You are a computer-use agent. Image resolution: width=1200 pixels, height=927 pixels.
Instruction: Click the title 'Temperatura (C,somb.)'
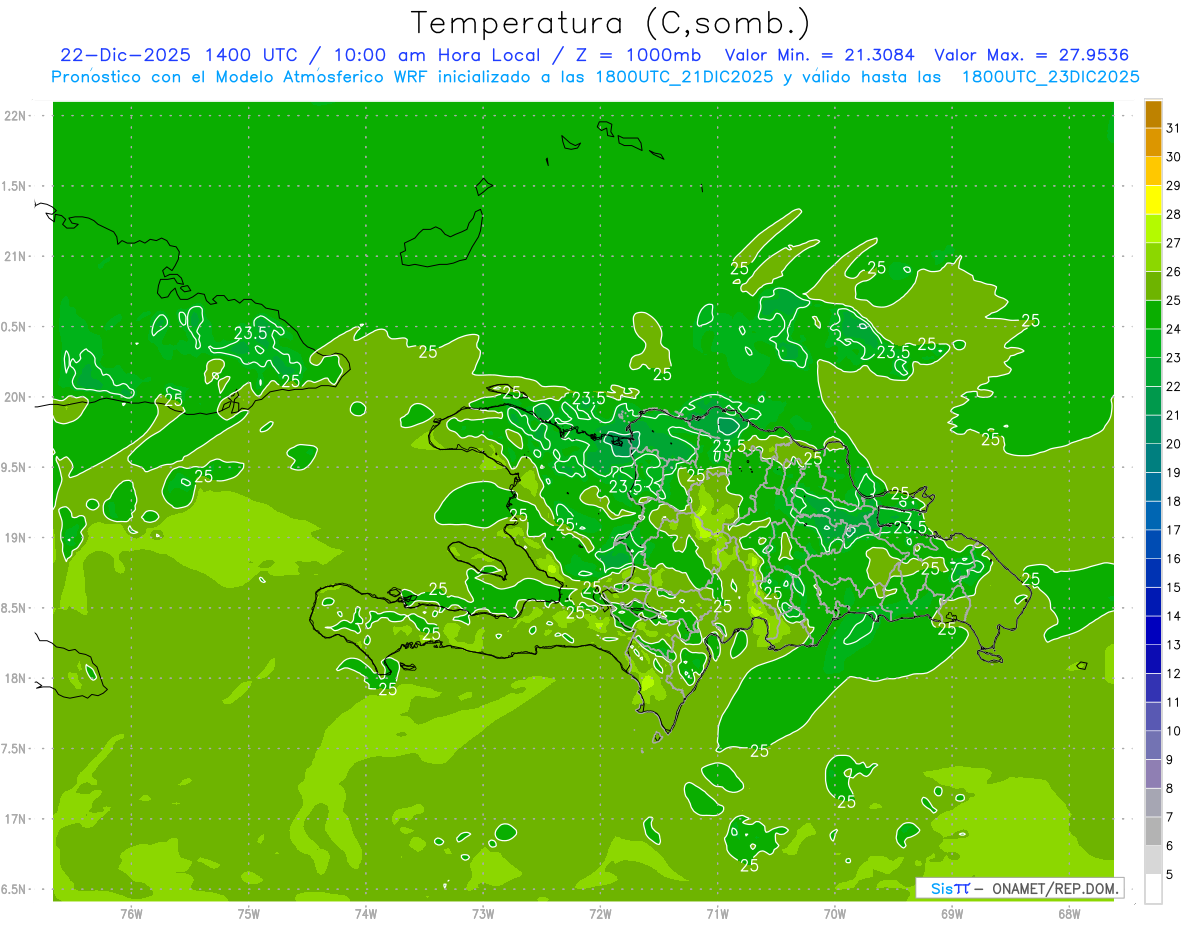[x=610, y=22]
